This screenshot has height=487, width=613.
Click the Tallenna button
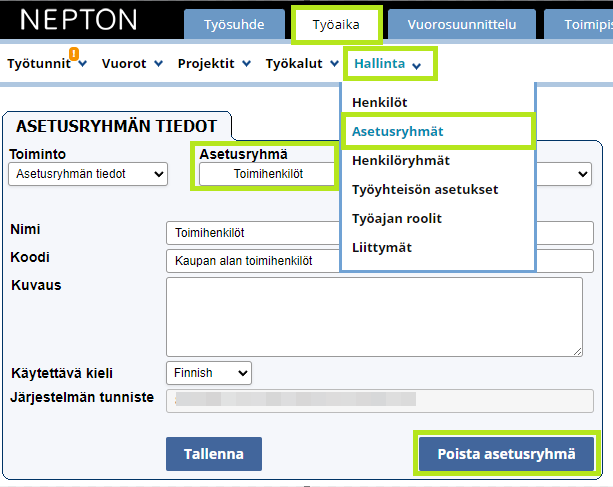(213, 454)
